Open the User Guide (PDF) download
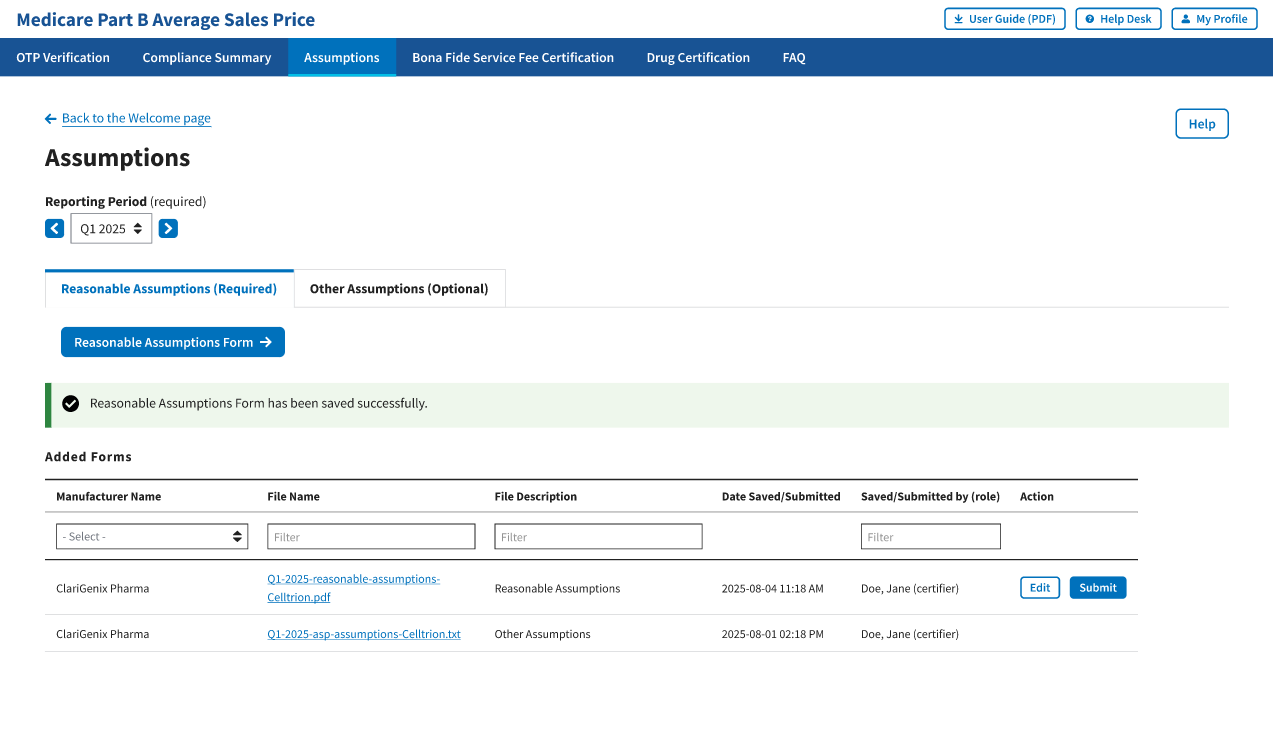Screen dimensions: 1273x737 pyautogui.click(x=1004, y=19)
